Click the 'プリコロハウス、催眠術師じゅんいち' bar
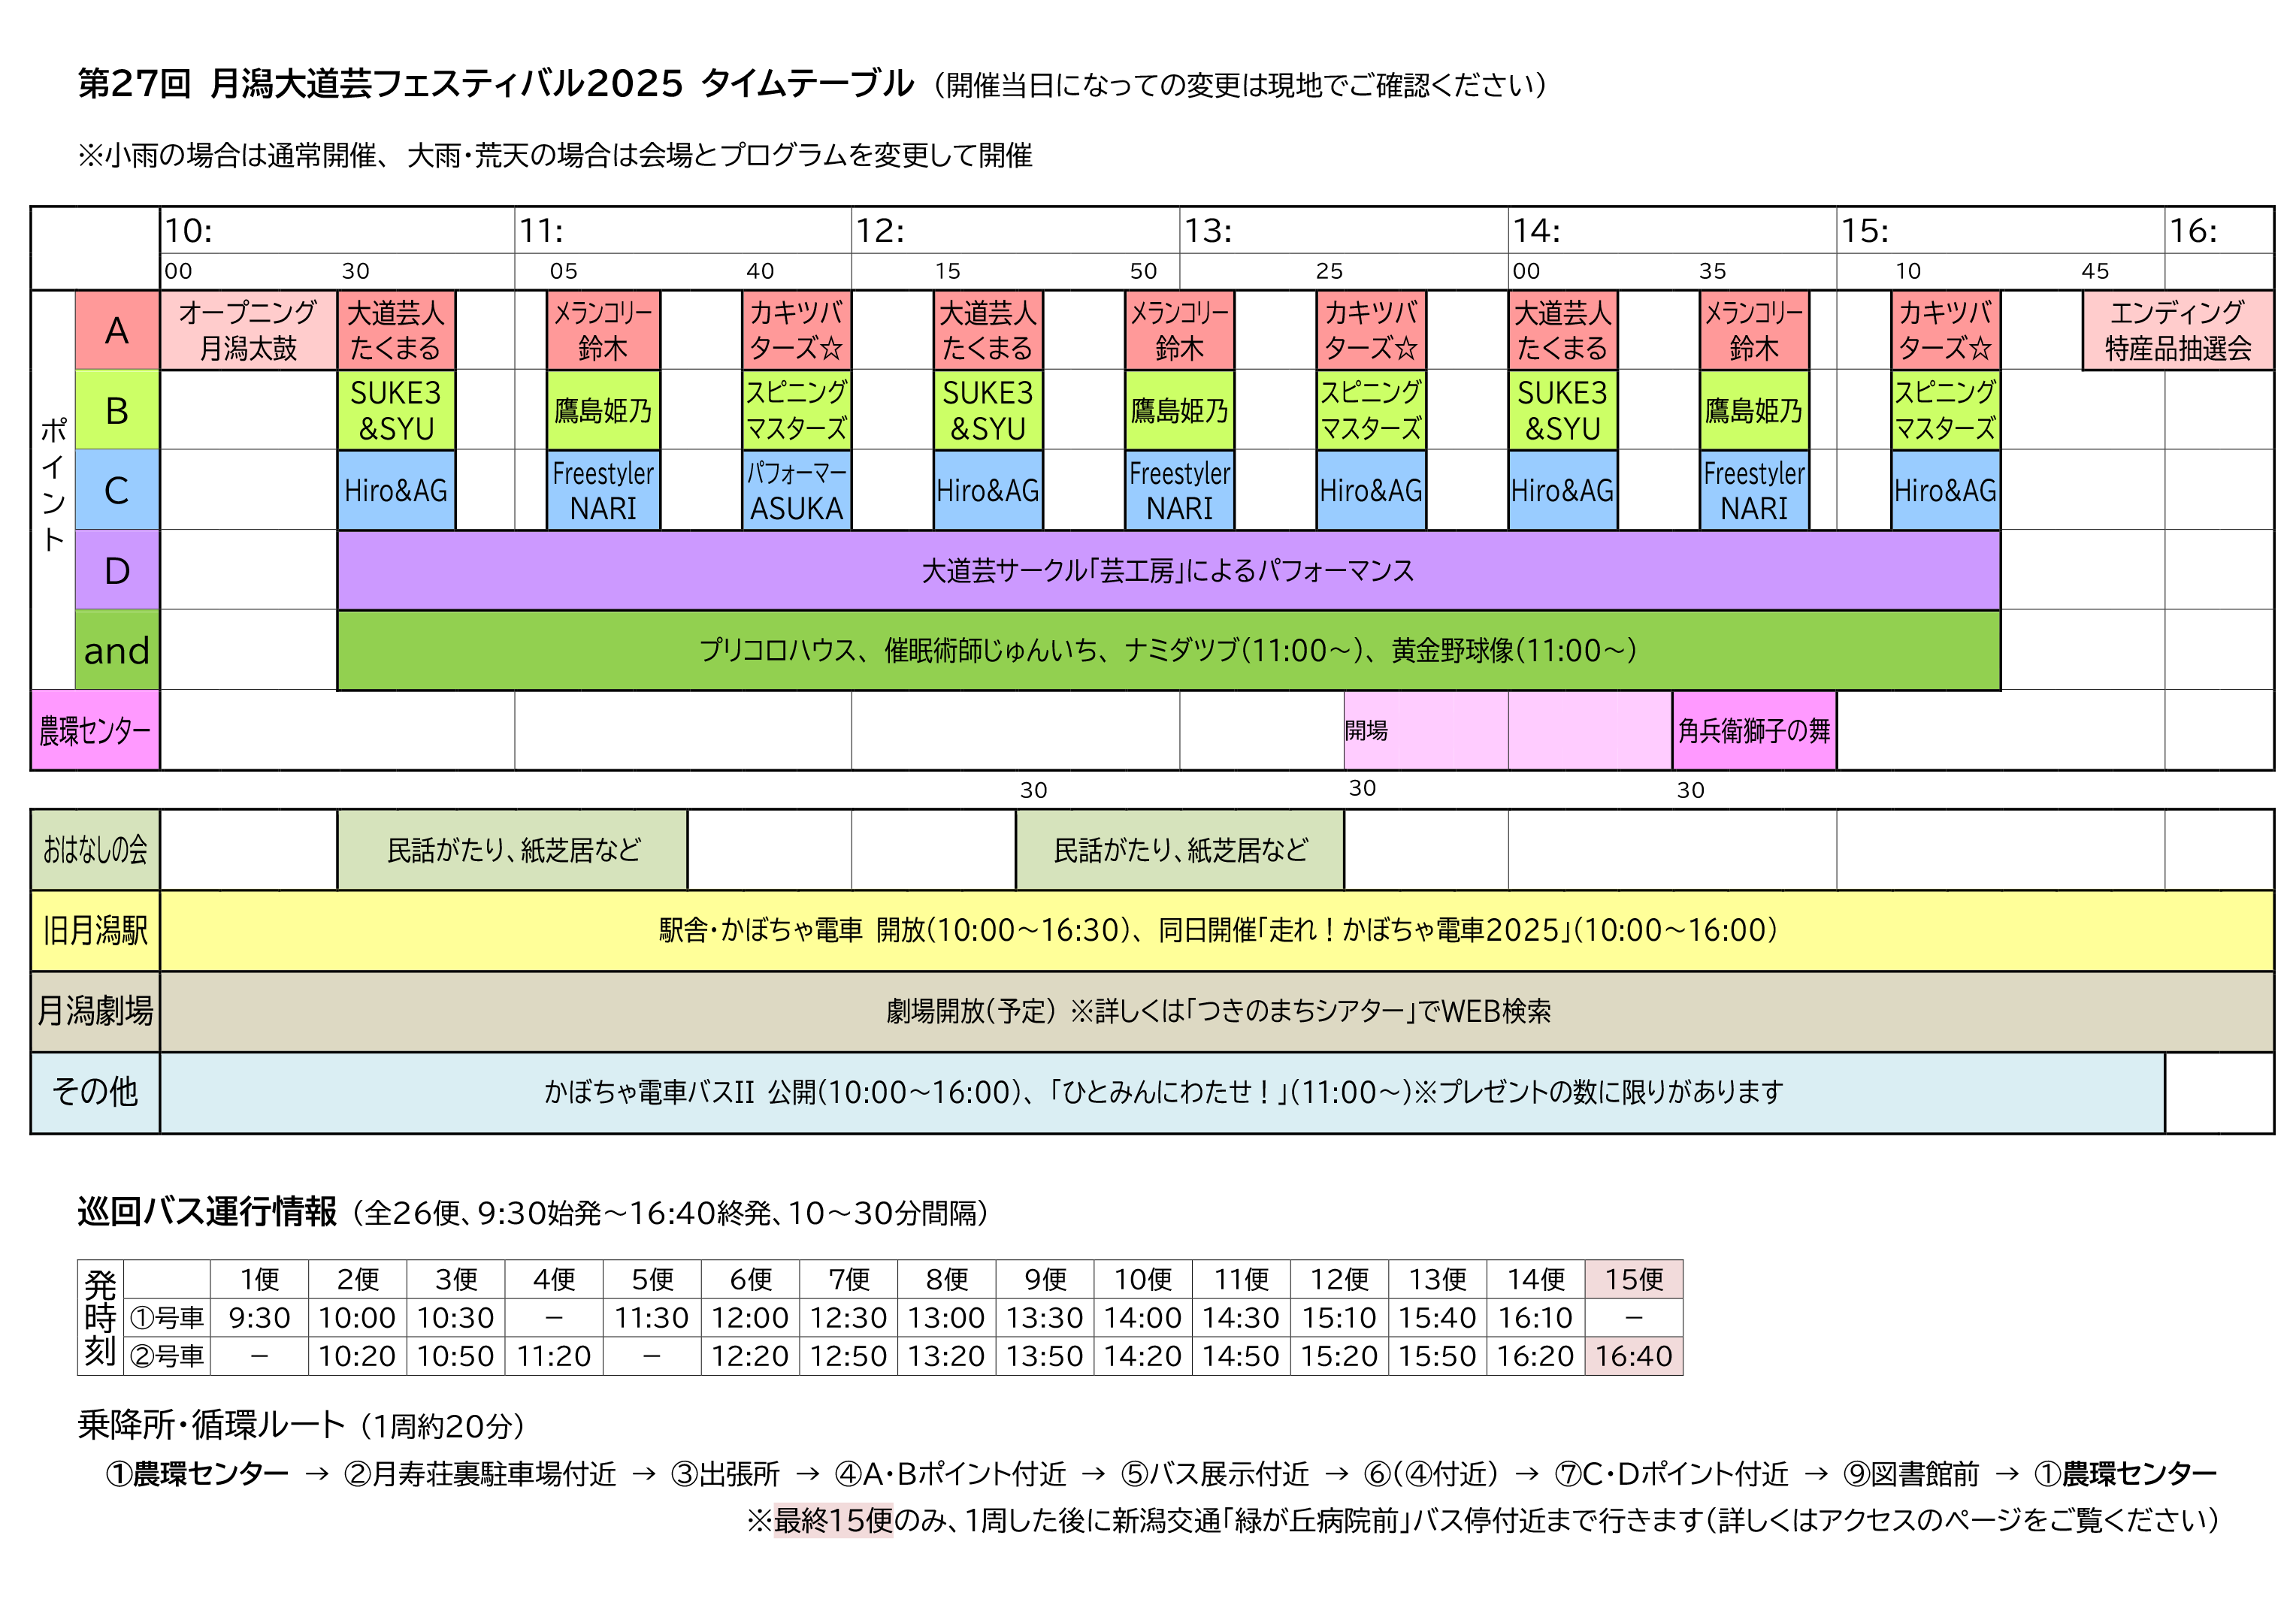Image resolution: width=2296 pixels, height=1623 pixels. point(1169,650)
